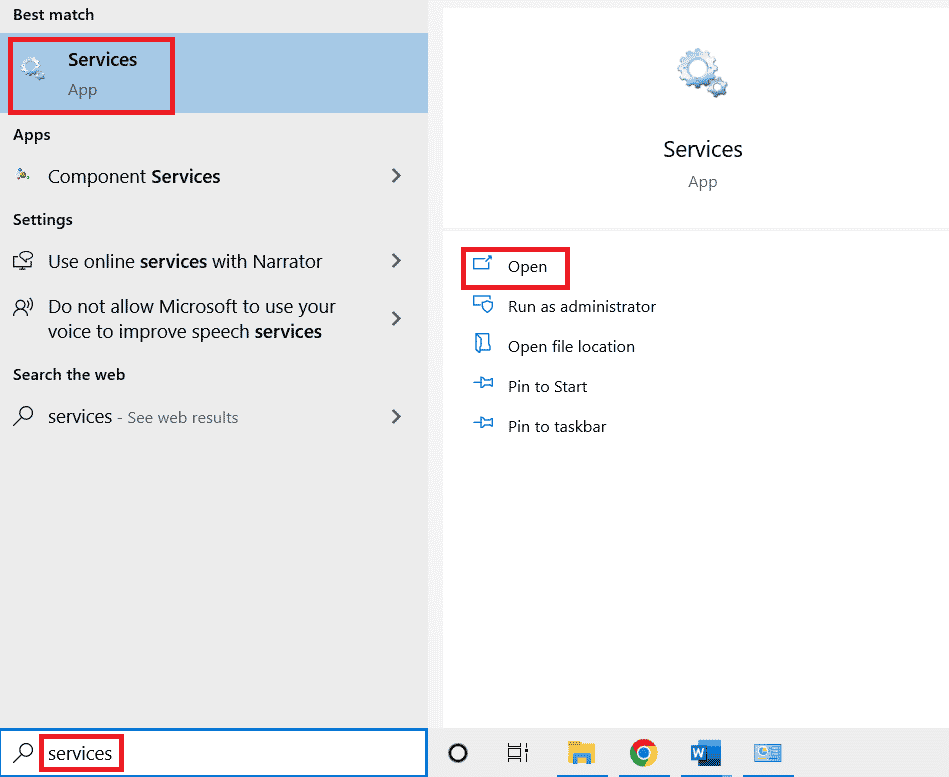
Task: Click the large Services gears preview icon
Action: click(702, 73)
